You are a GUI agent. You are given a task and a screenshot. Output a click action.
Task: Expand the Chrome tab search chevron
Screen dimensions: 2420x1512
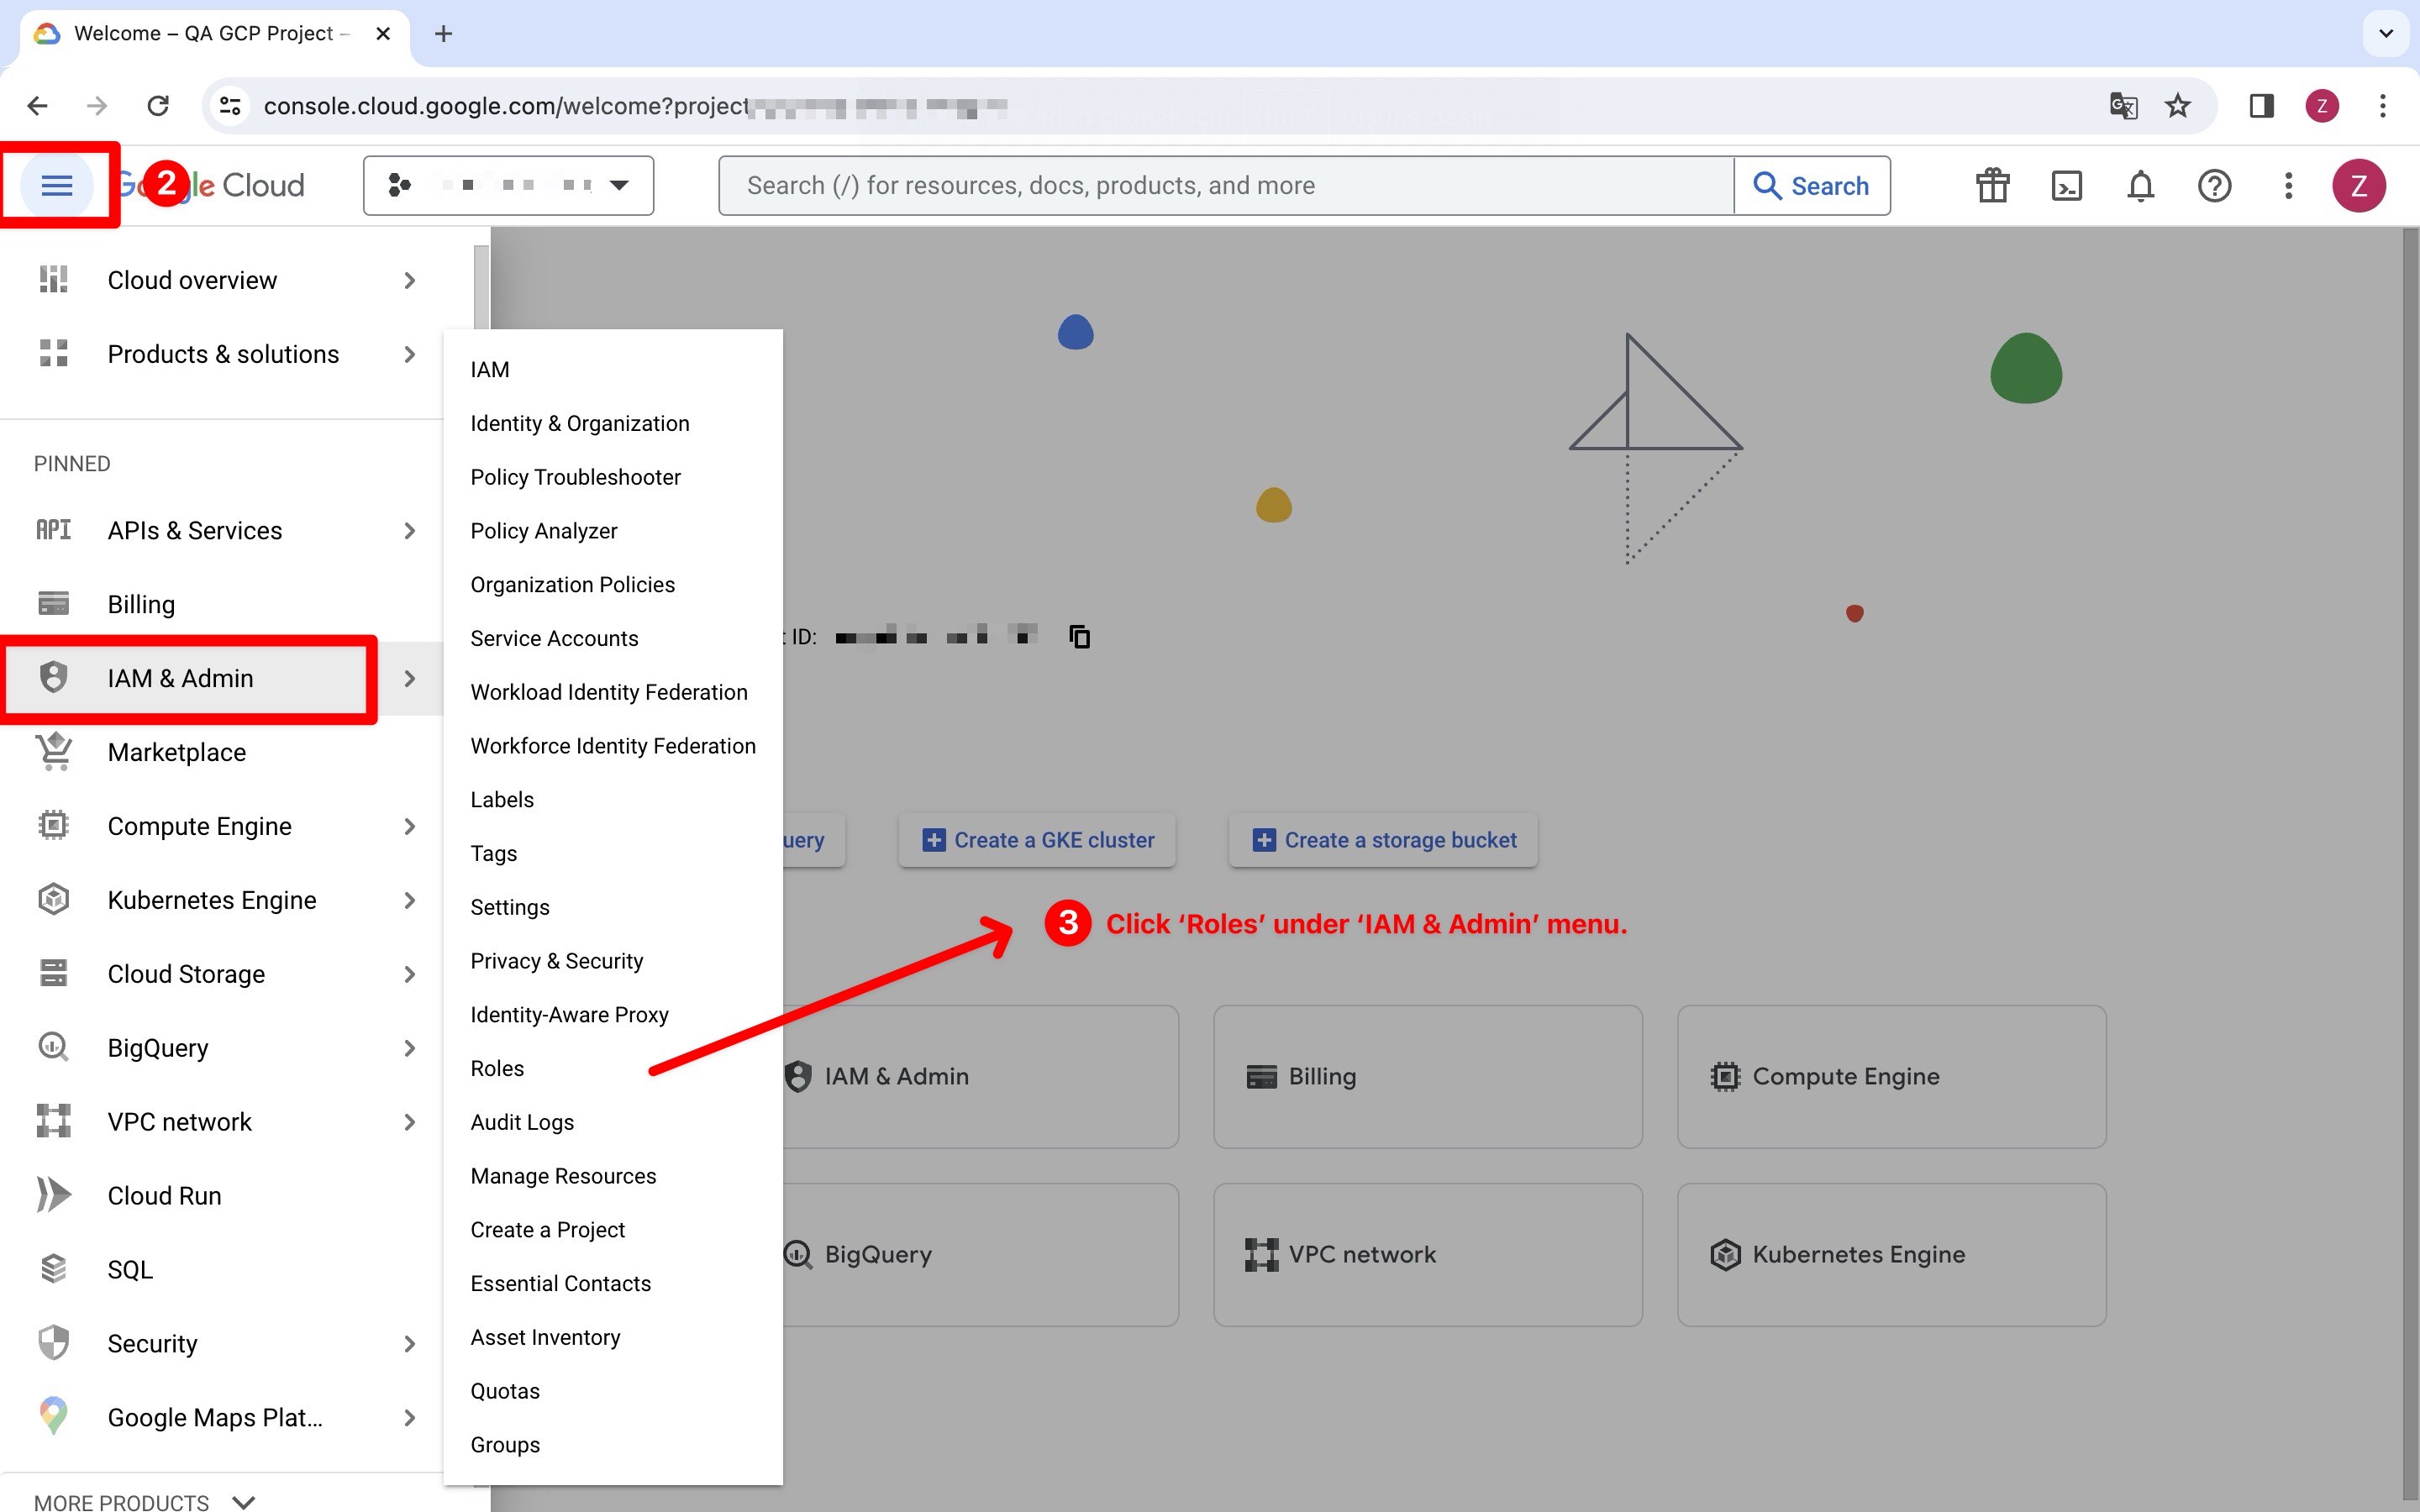pos(2385,34)
